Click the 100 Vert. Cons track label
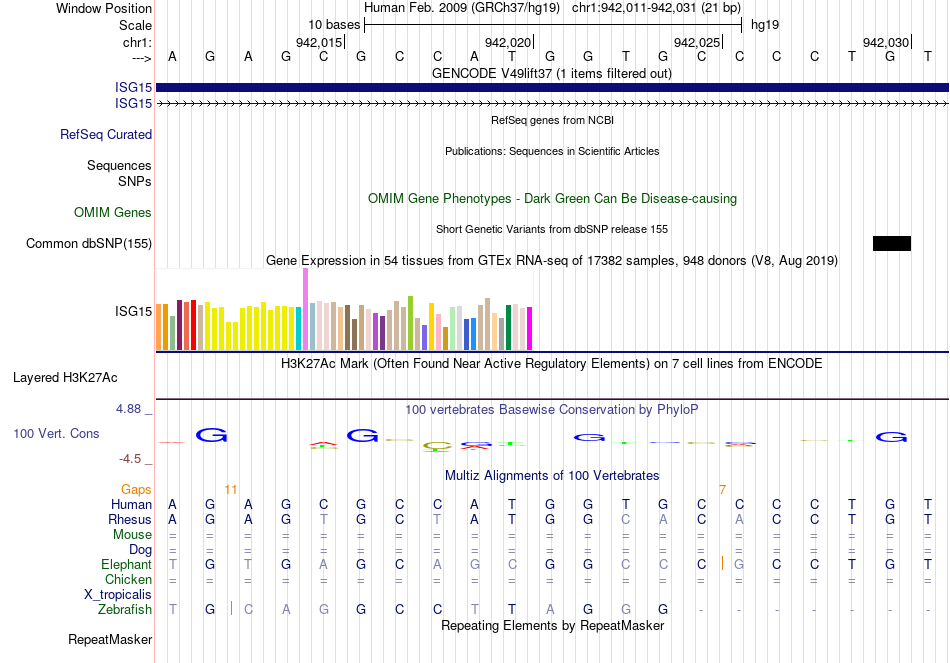950x663 pixels. (x=56, y=433)
